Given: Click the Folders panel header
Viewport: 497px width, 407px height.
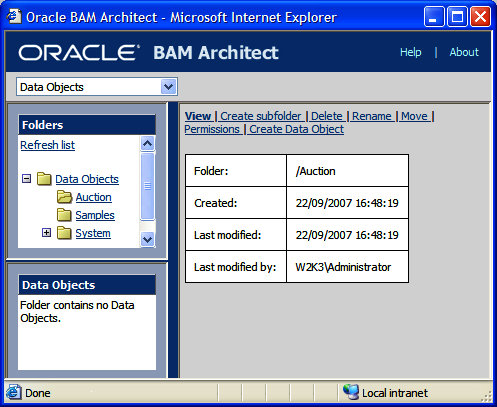Looking at the screenshot, I should pyautogui.click(x=87, y=125).
